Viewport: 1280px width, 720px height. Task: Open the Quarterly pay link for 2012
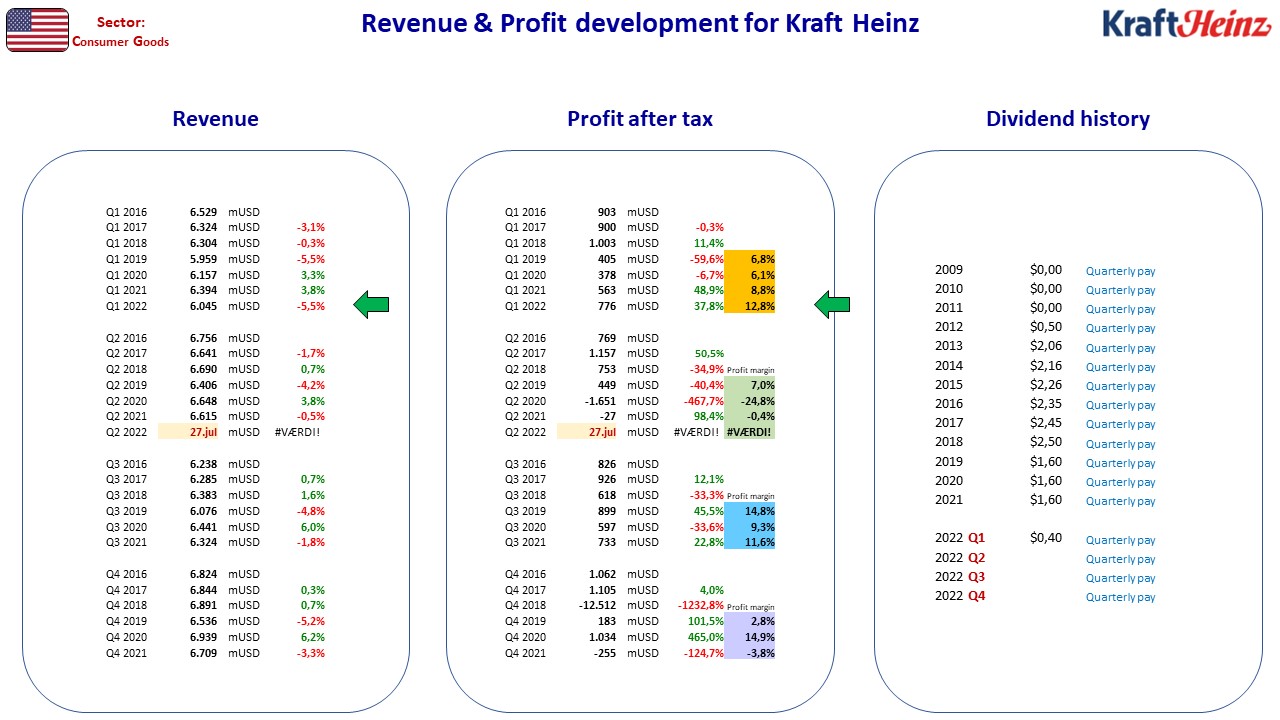pos(1120,328)
